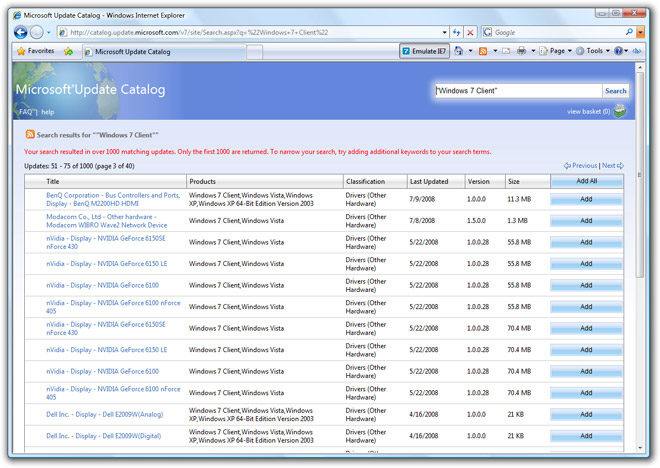The image size is (660, 468).
Task: Click the Add to Favorites Bar icon
Action: tap(69, 51)
